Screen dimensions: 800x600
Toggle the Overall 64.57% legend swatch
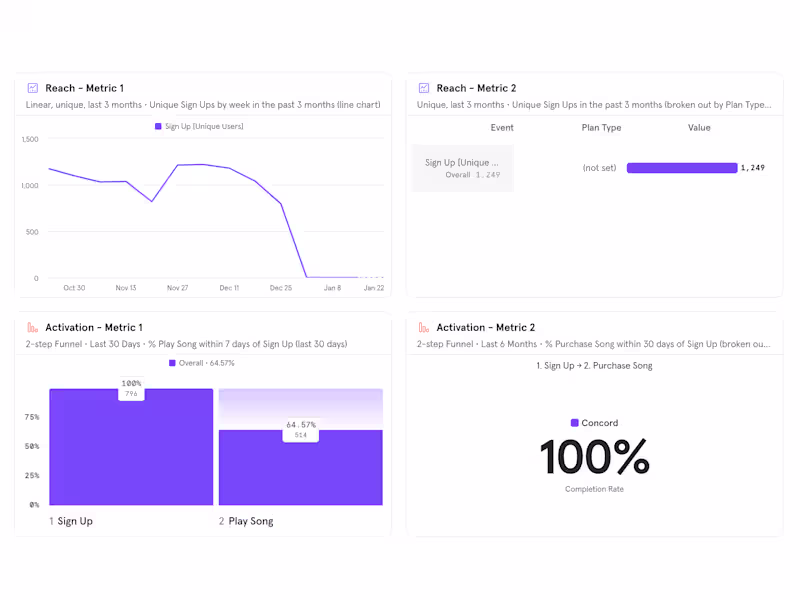[x=172, y=363]
